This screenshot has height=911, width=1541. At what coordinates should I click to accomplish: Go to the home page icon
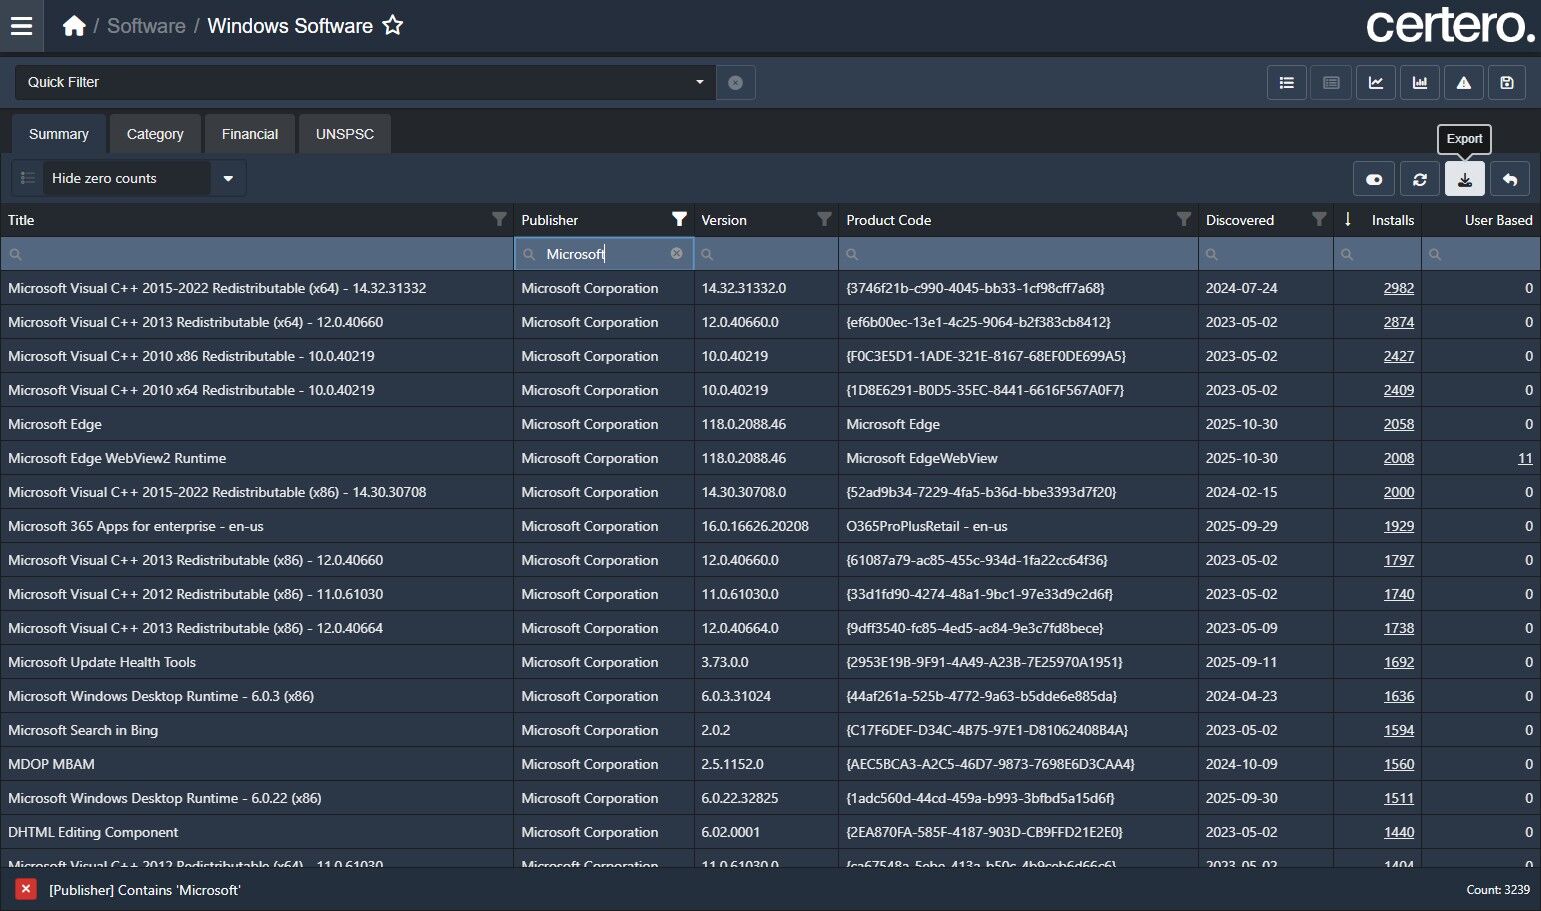pyautogui.click(x=74, y=26)
